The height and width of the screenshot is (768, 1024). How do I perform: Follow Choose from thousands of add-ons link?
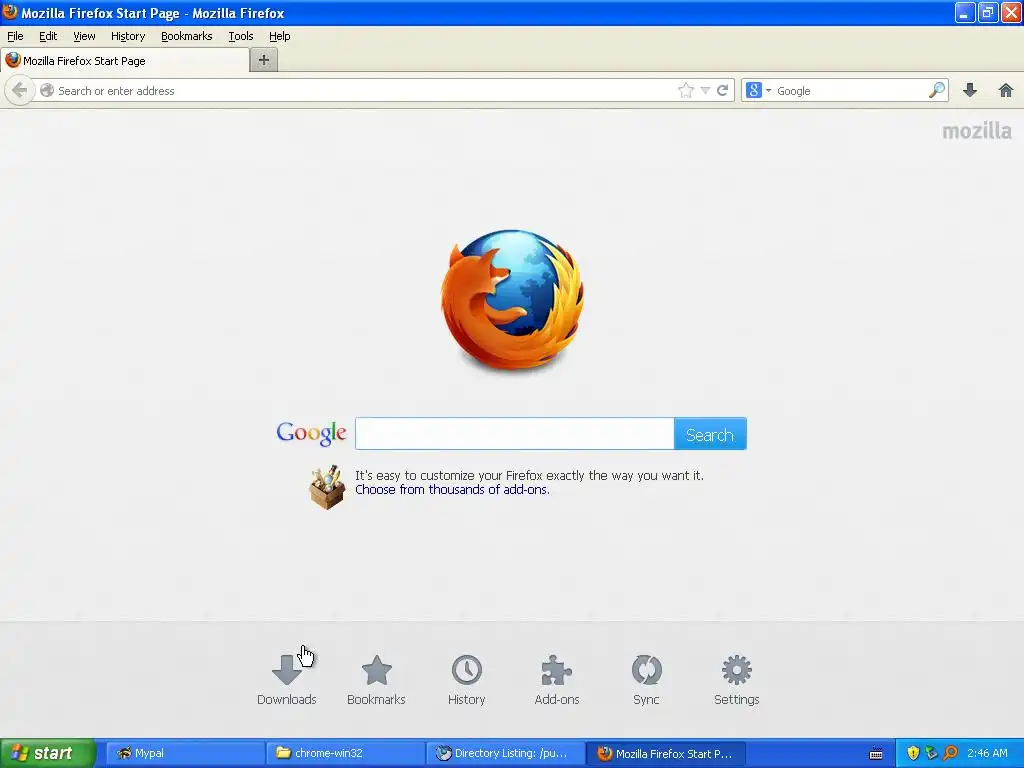pyautogui.click(x=452, y=489)
